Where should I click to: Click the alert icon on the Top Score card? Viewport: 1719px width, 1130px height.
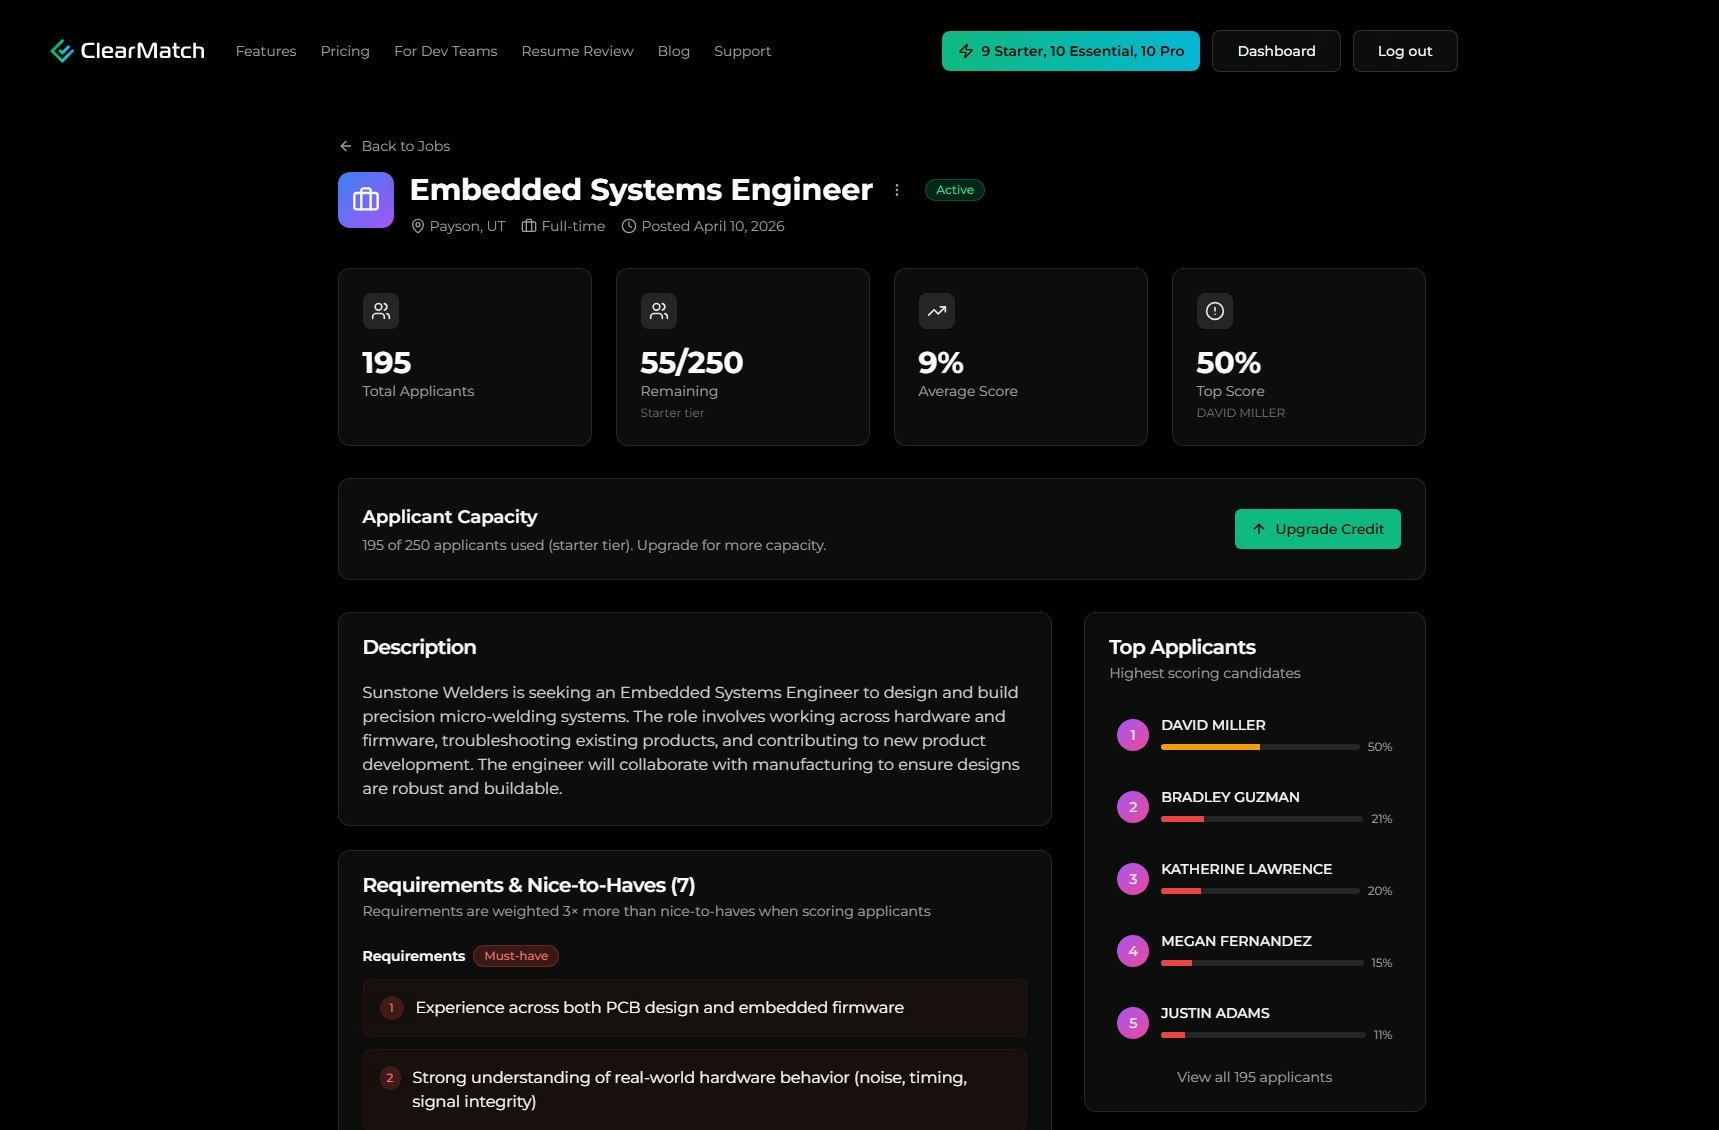pyautogui.click(x=1213, y=310)
